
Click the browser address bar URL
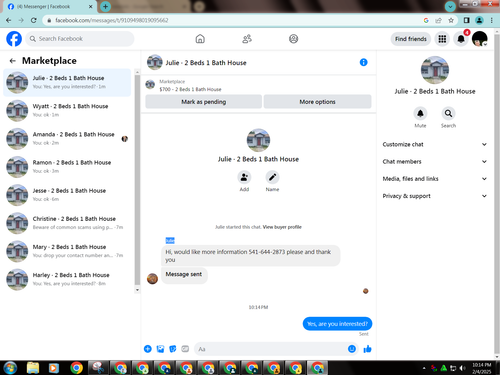[x=112, y=20]
